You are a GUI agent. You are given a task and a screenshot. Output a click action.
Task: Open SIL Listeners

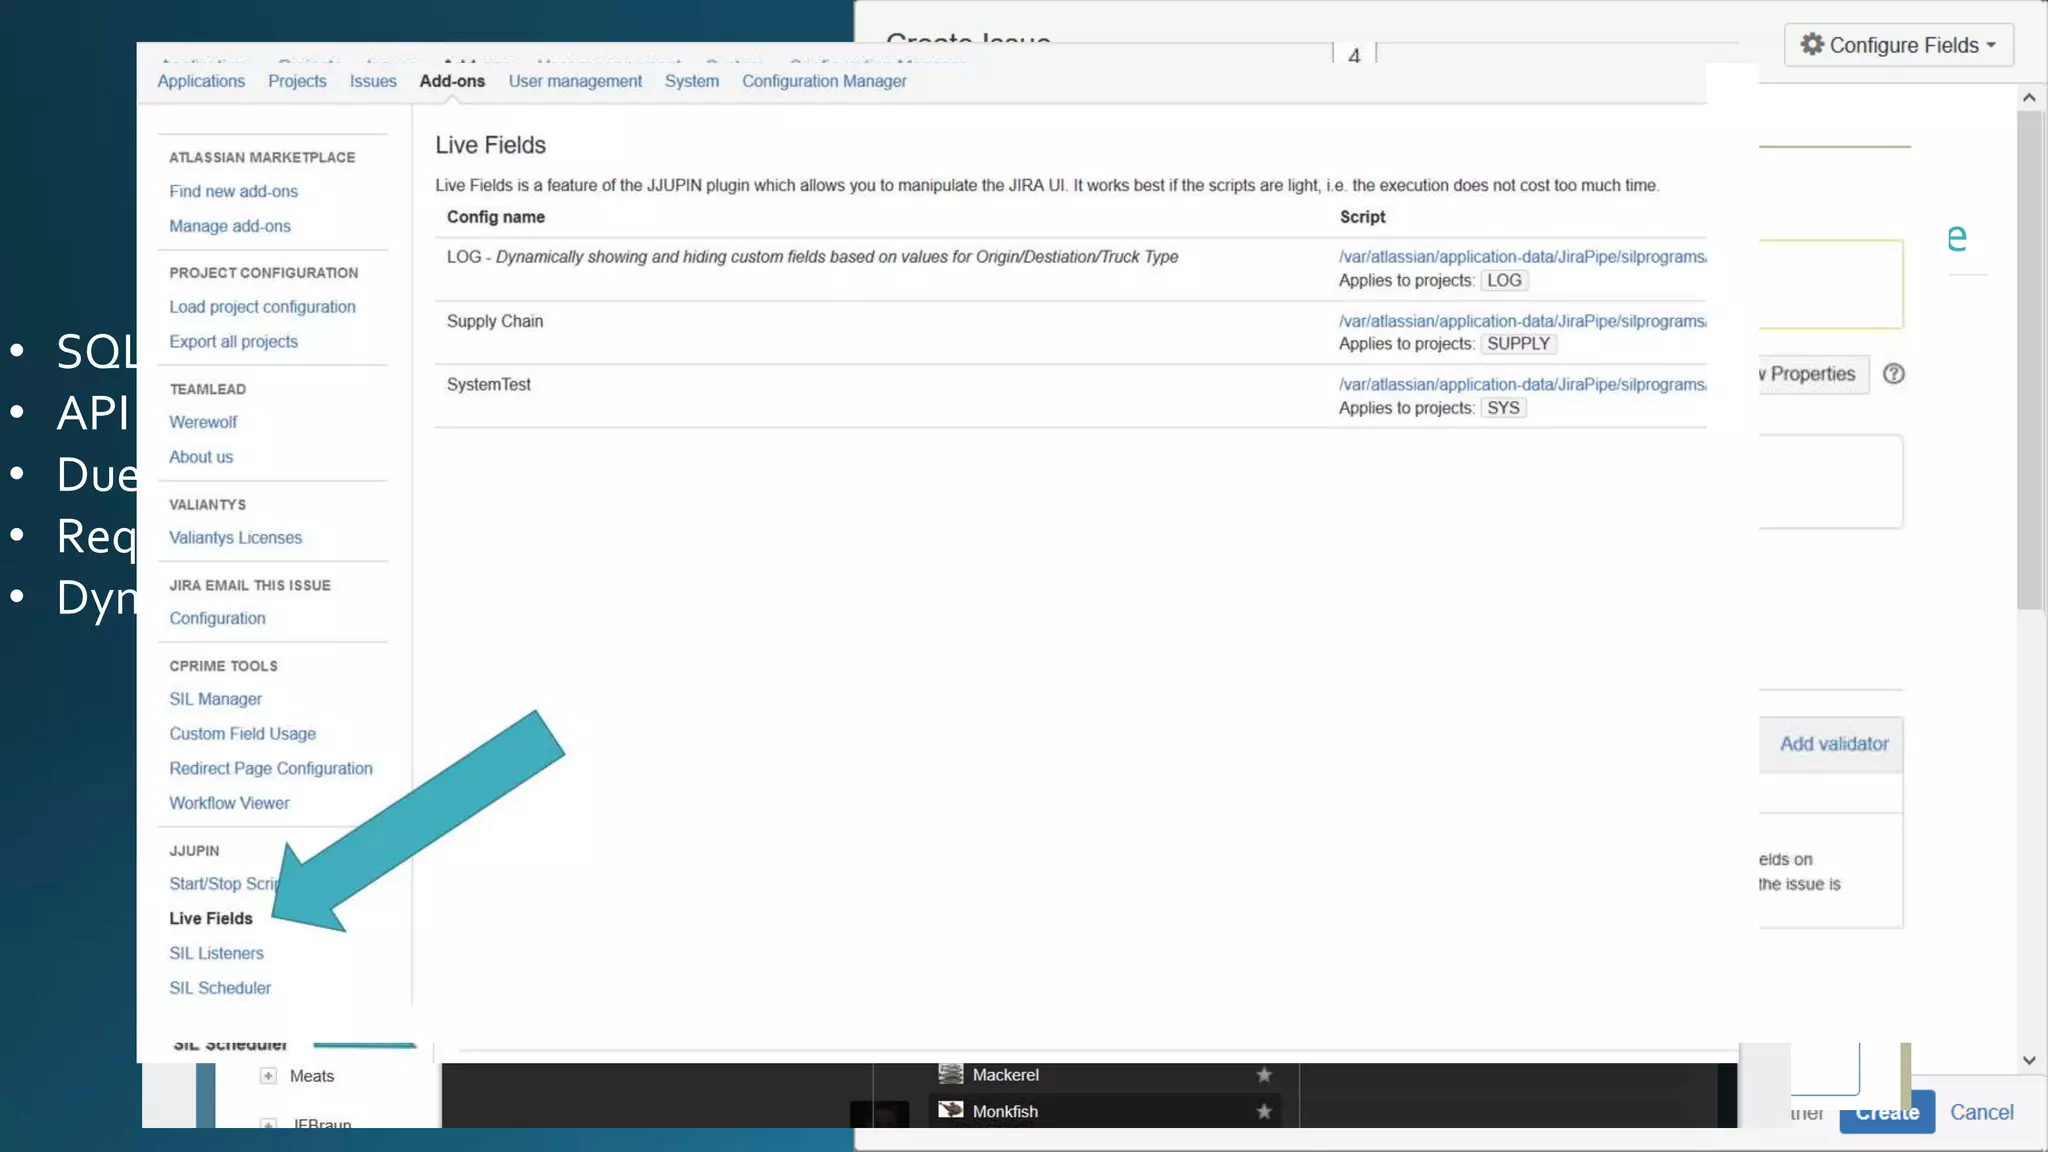click(x=216, y=953)
